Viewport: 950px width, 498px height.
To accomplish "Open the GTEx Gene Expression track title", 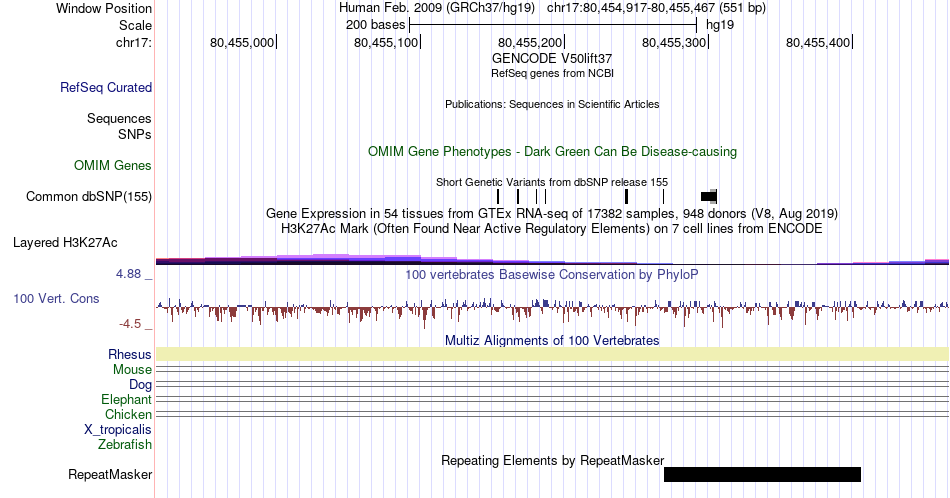I will [552, 213].
